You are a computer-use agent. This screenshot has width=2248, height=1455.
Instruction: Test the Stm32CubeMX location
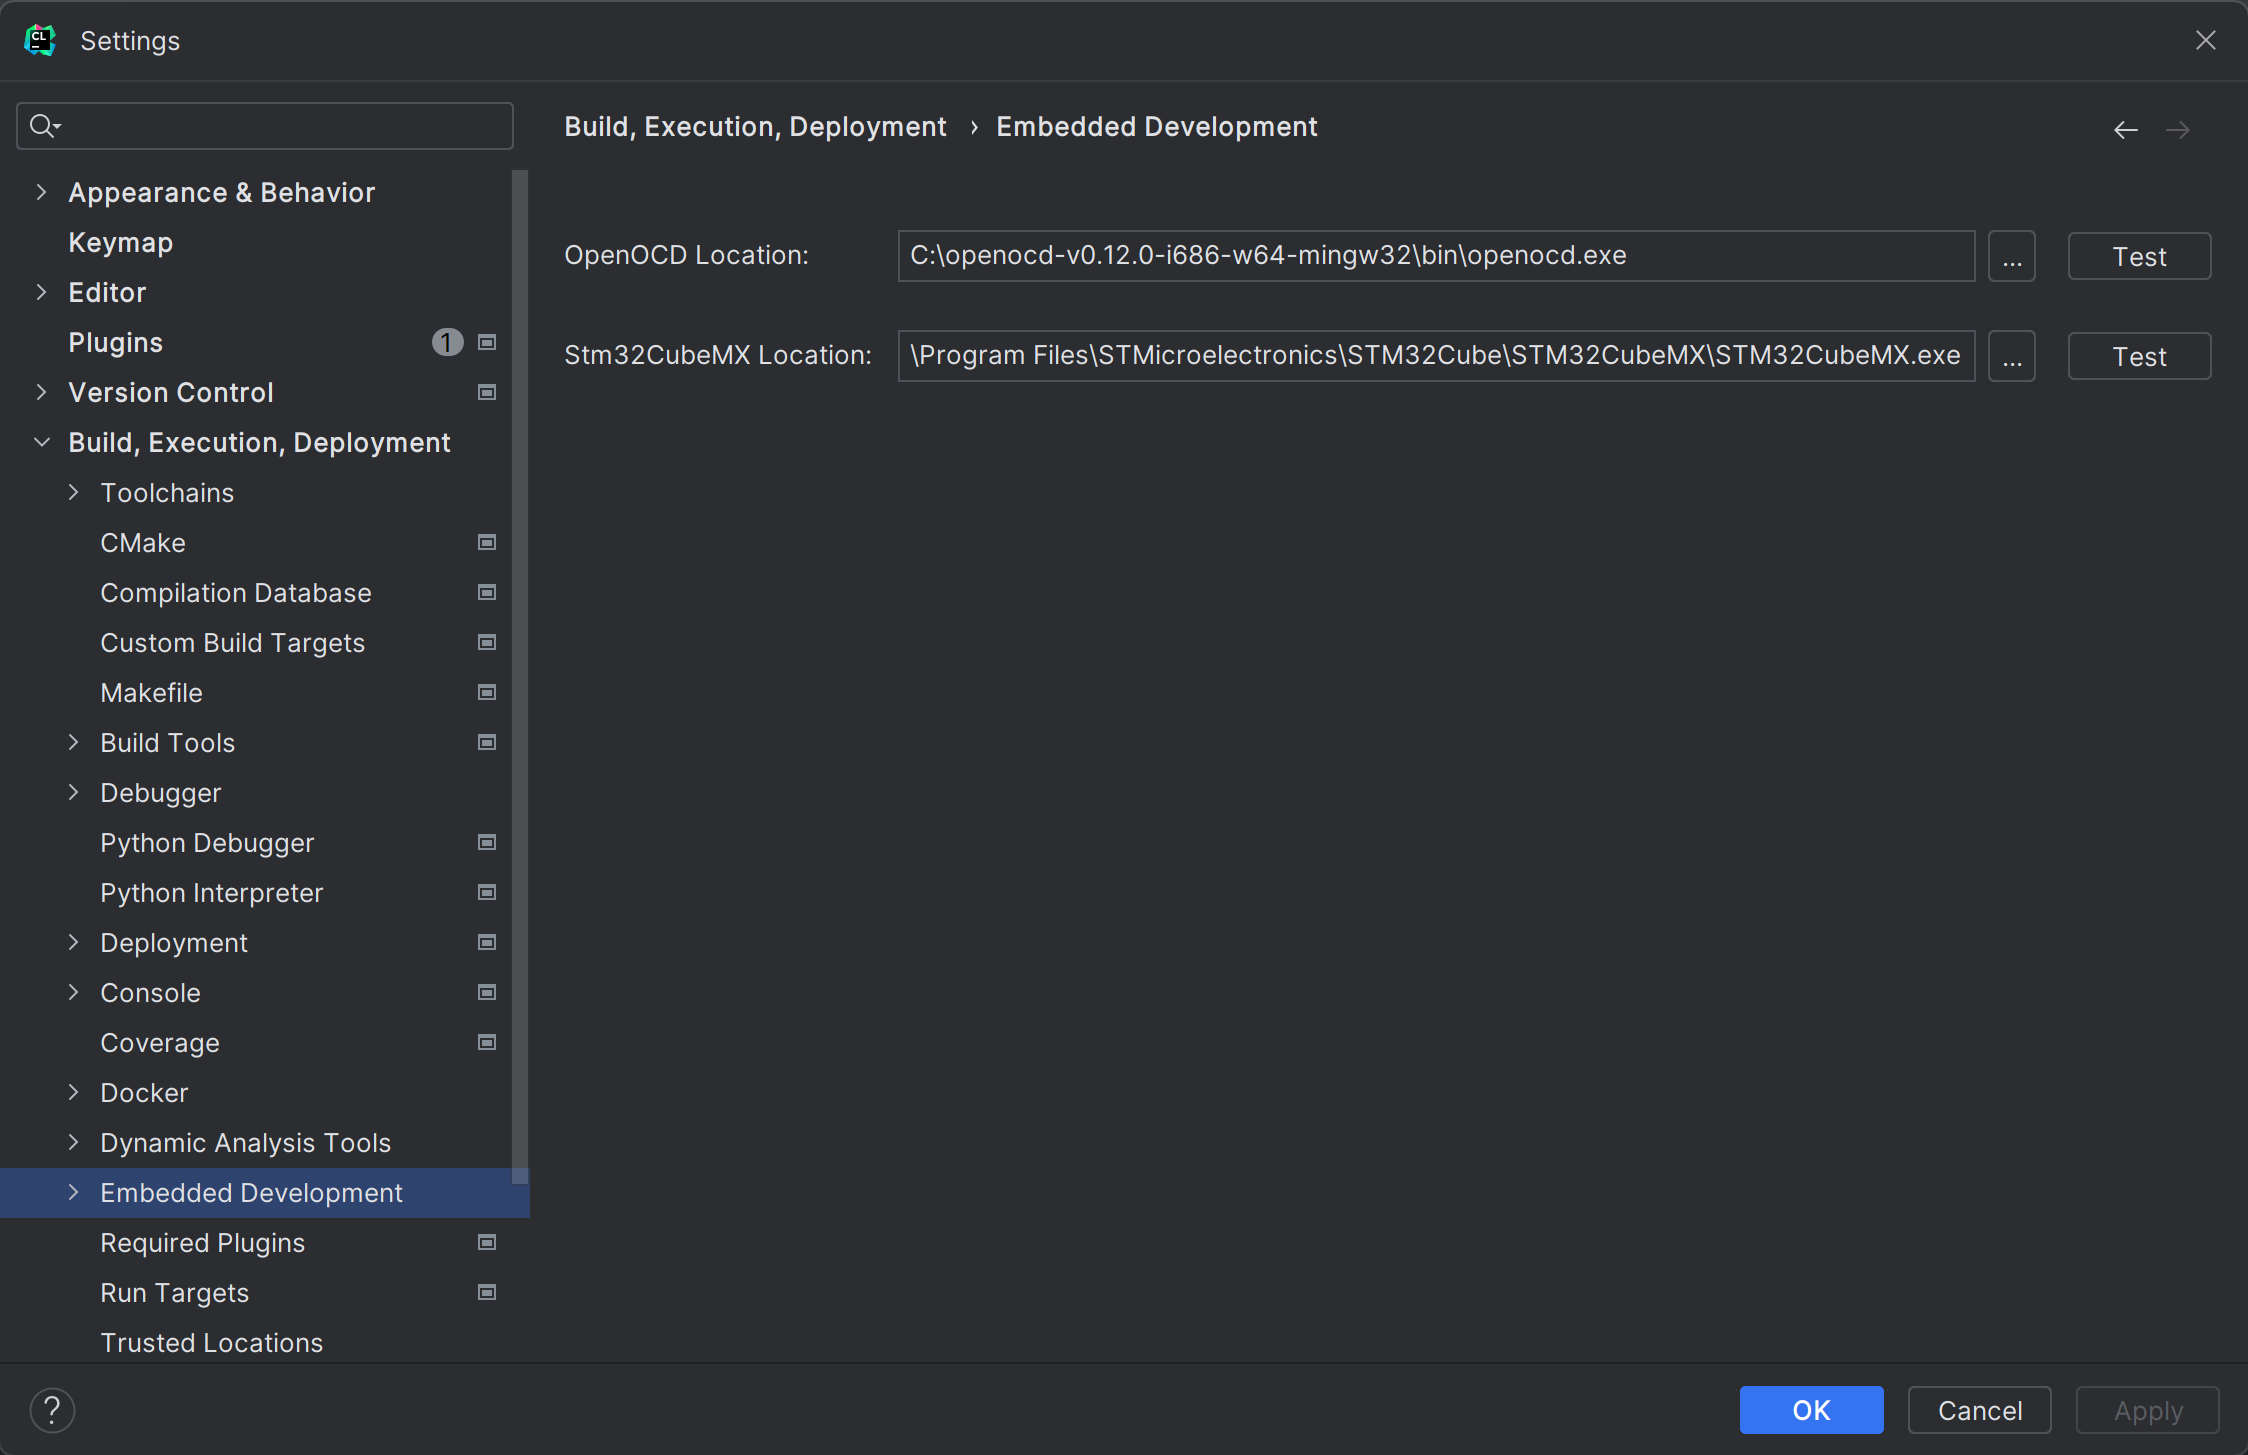(x=2139, y=356)
